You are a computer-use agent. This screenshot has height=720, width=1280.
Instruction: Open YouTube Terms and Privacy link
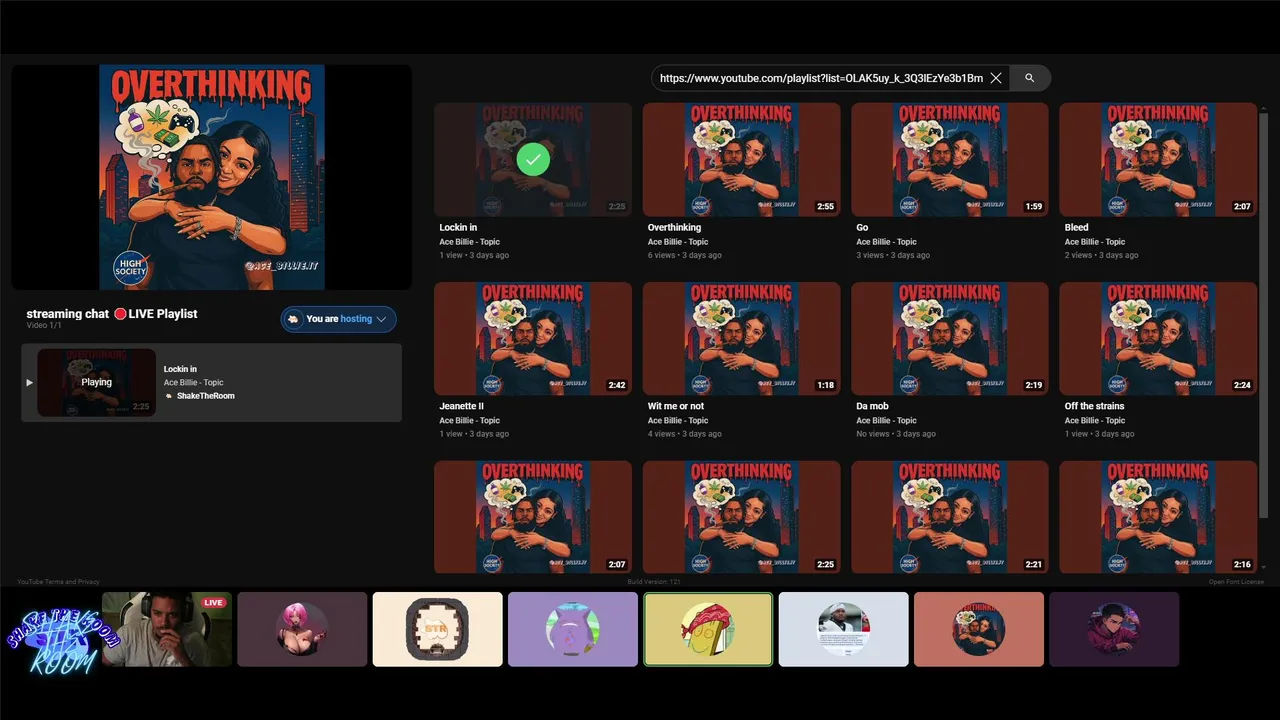click(x=58, y=582)
